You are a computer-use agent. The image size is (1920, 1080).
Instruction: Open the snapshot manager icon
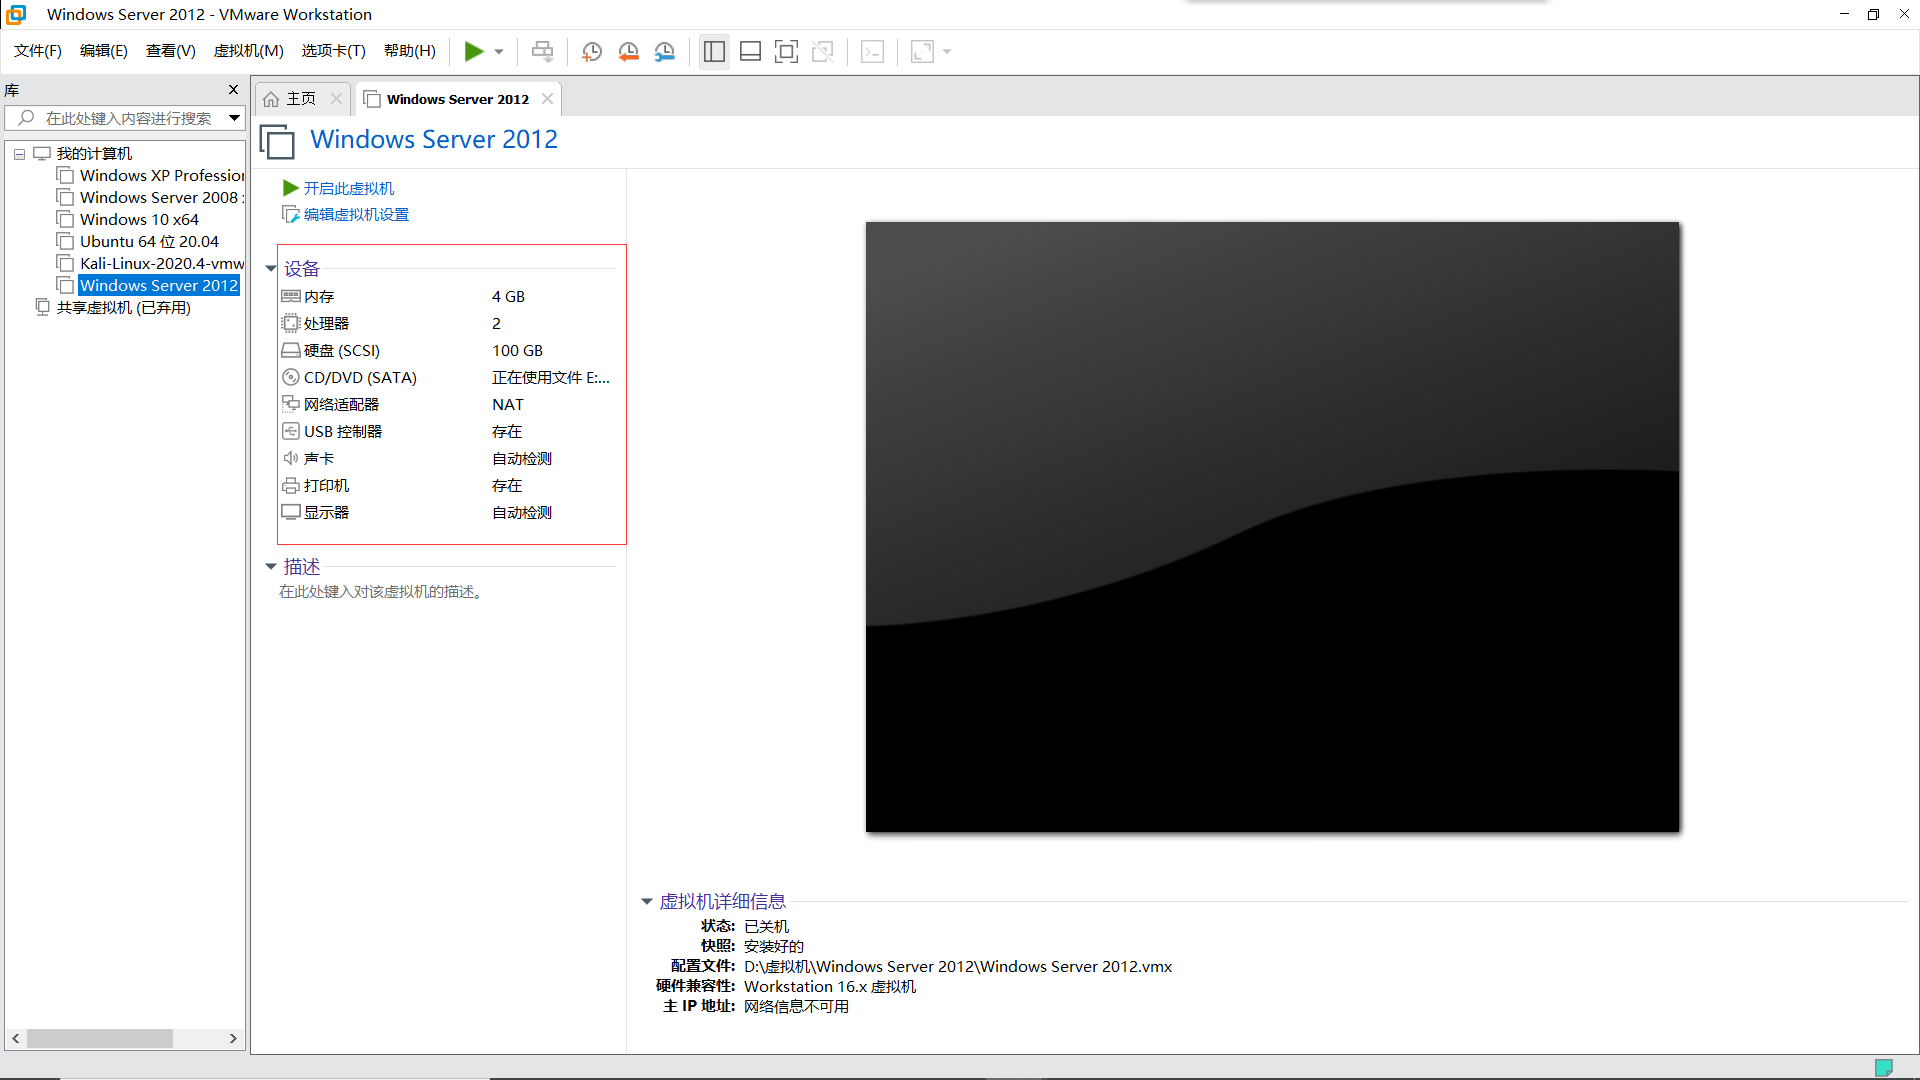tap(664, 51)
